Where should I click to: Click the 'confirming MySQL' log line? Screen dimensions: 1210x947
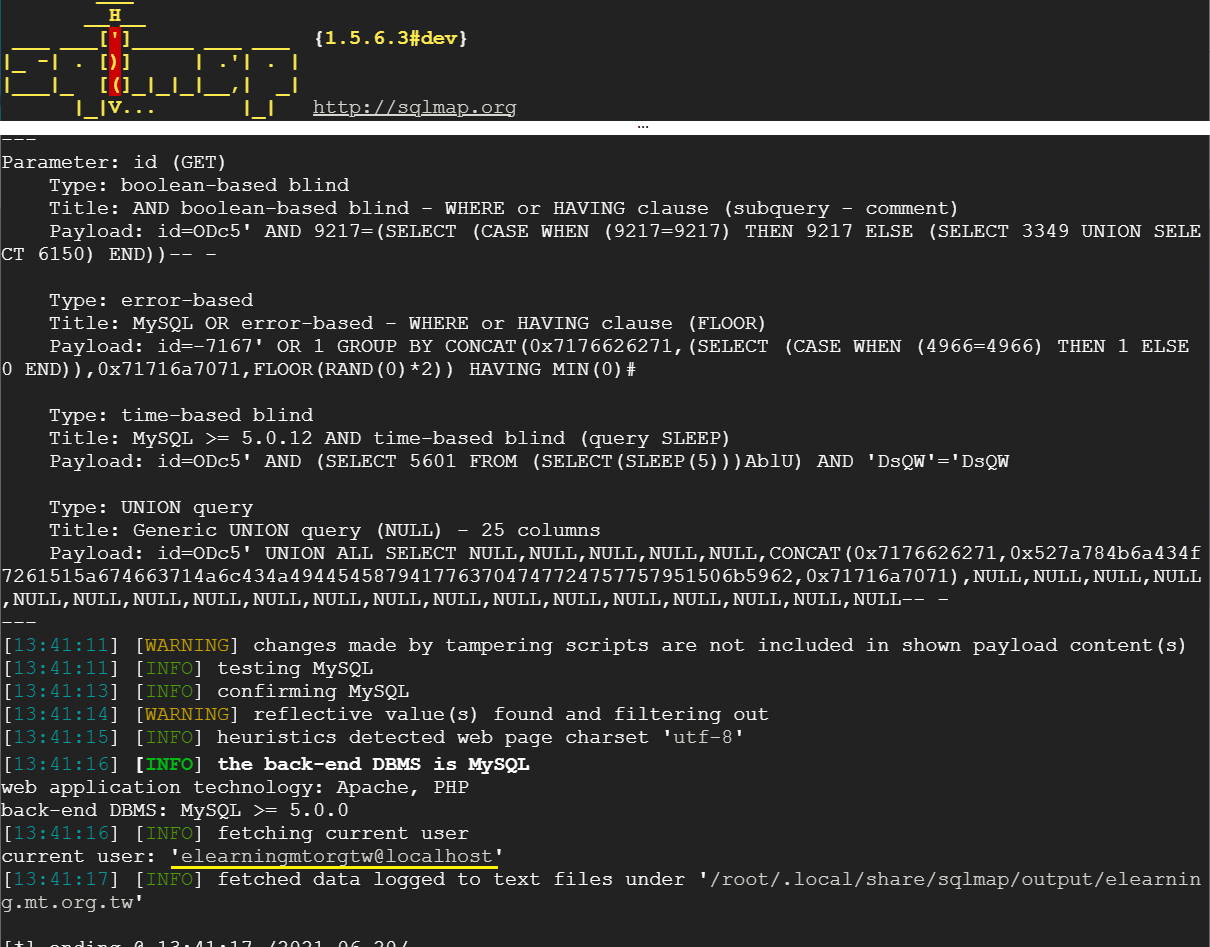[205, 691]
